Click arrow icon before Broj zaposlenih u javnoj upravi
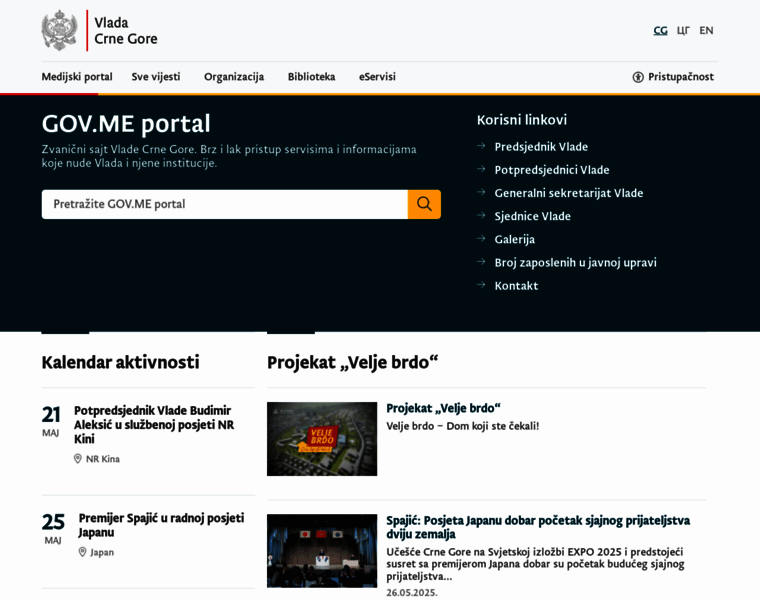 (x=481, y=262)
